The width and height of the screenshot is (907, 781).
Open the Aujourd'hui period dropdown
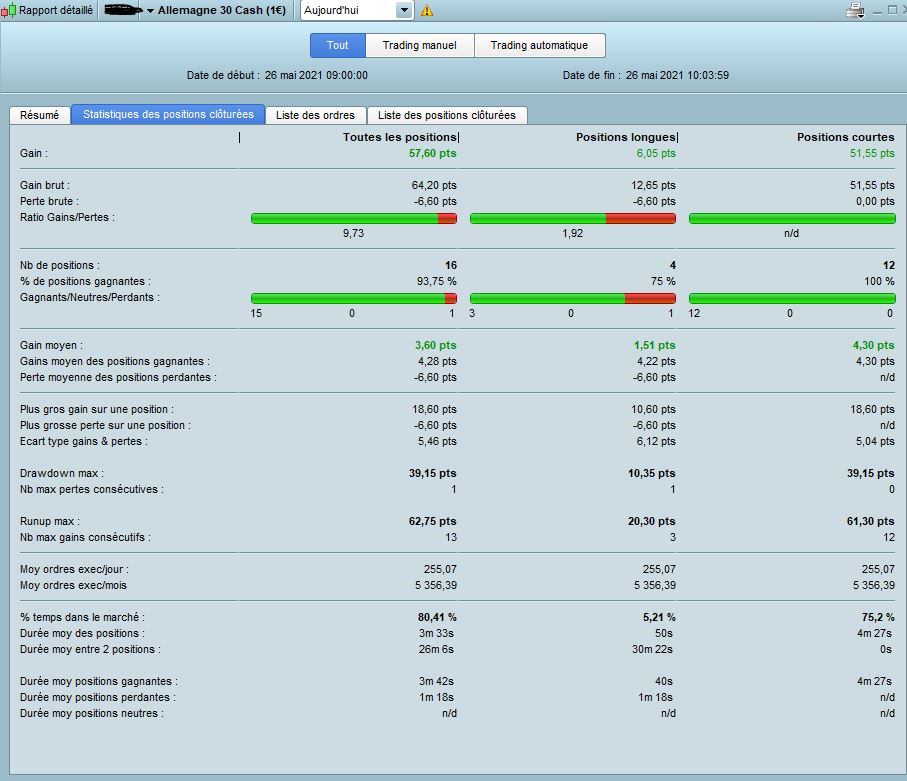pos(404,11)
